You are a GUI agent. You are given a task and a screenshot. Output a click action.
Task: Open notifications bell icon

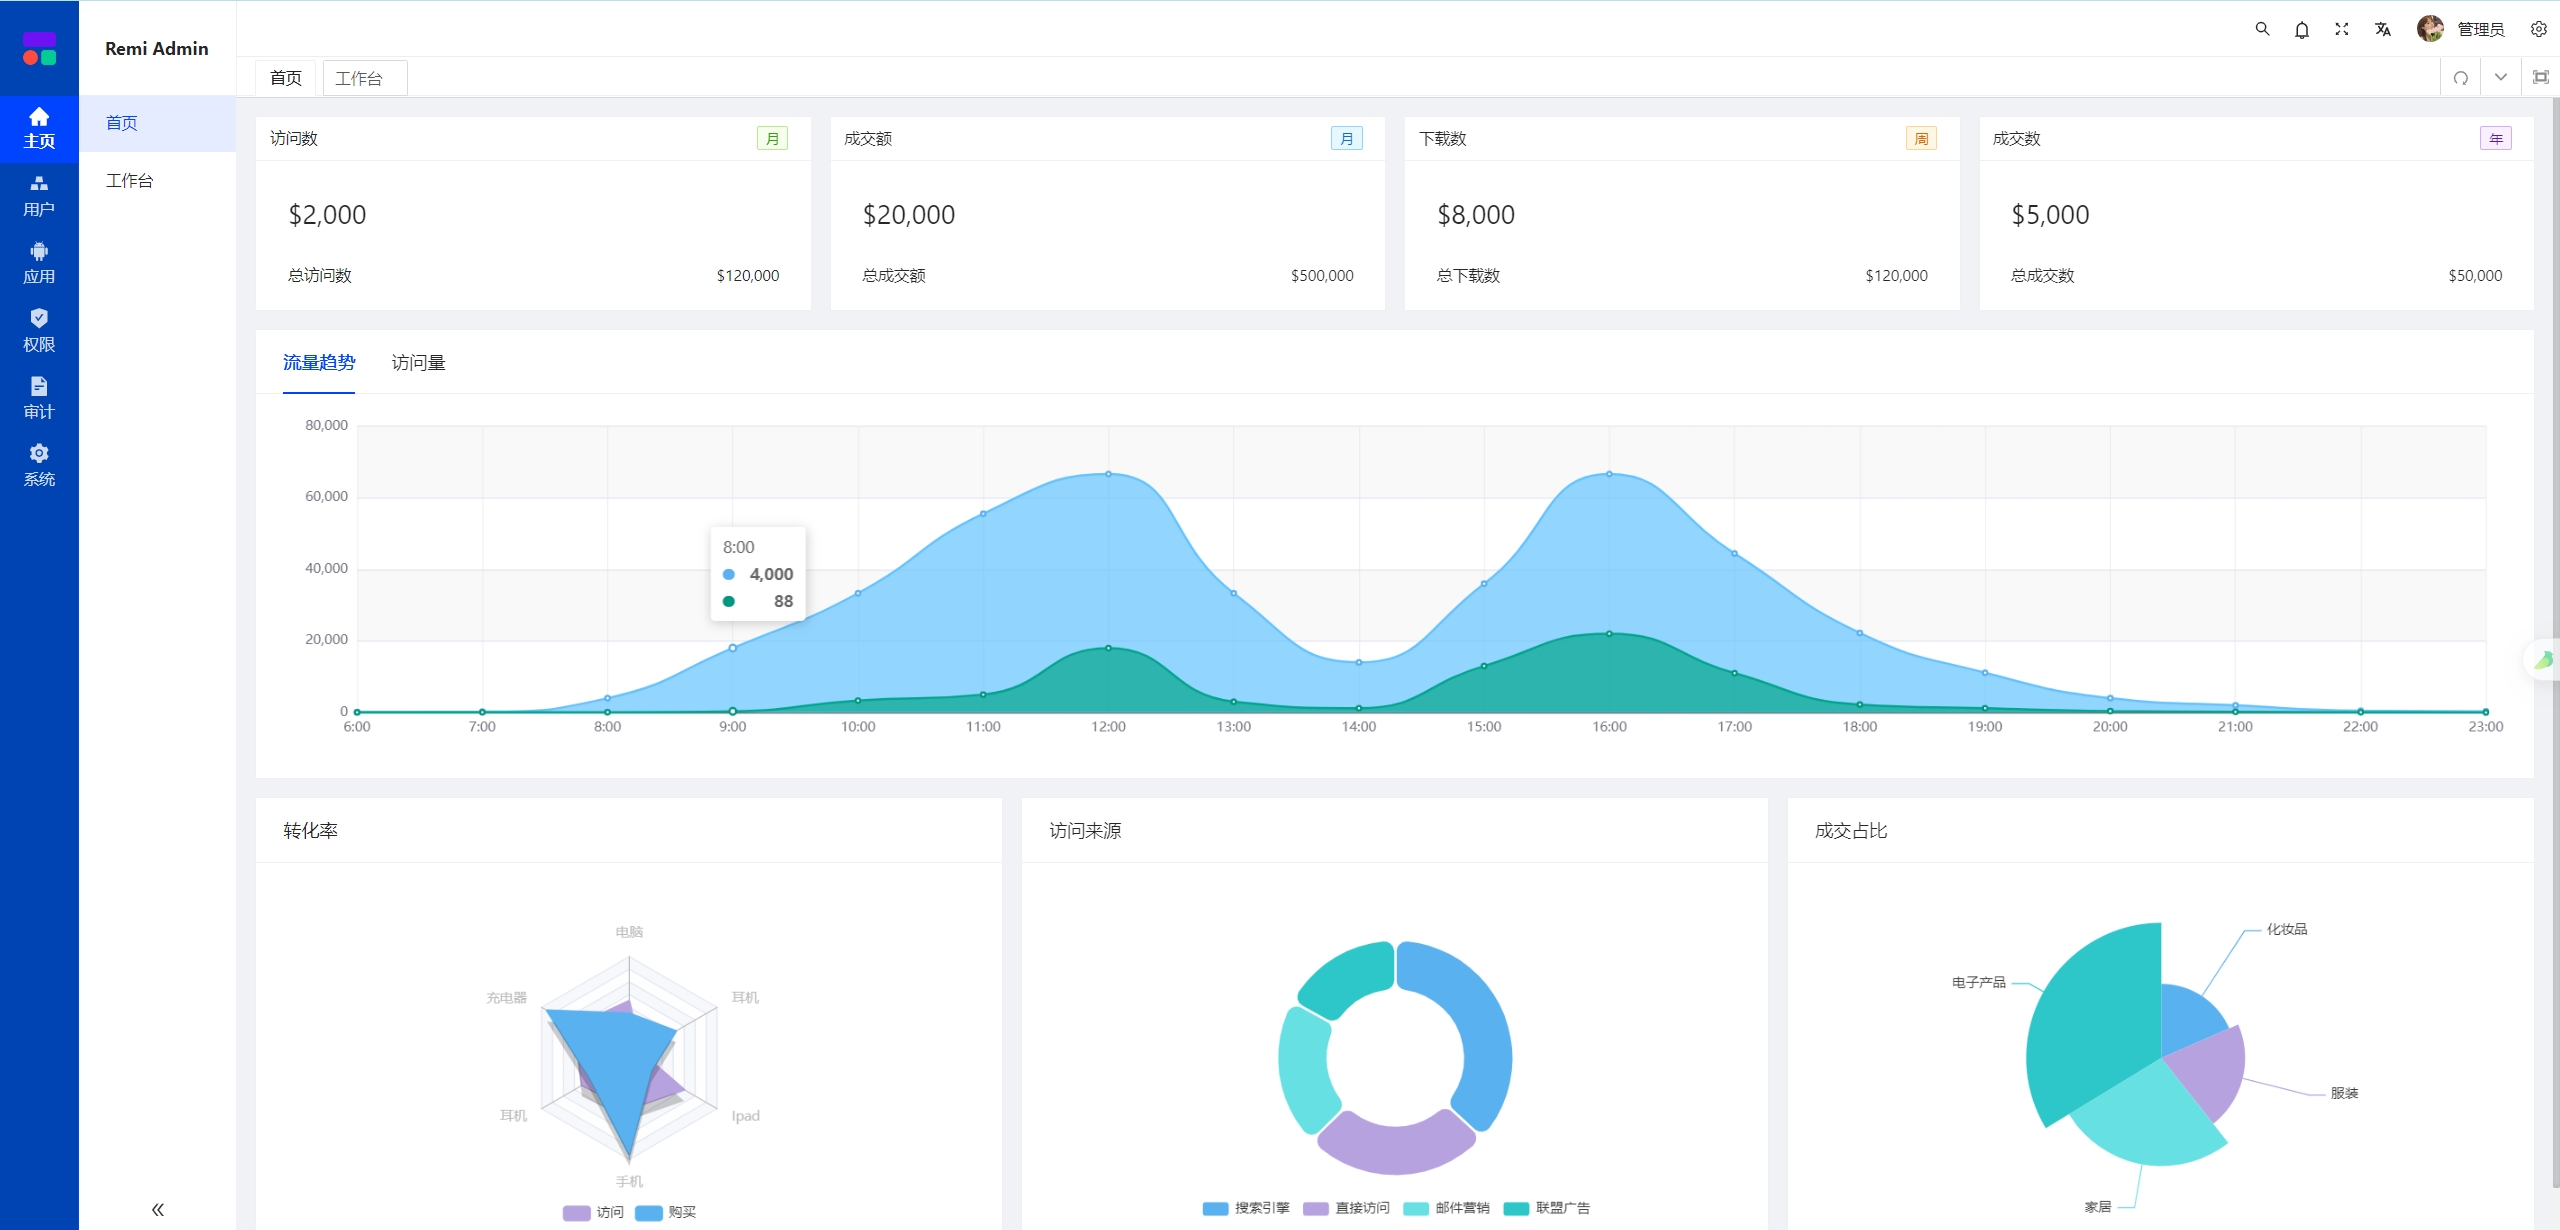coord(2302,29)
